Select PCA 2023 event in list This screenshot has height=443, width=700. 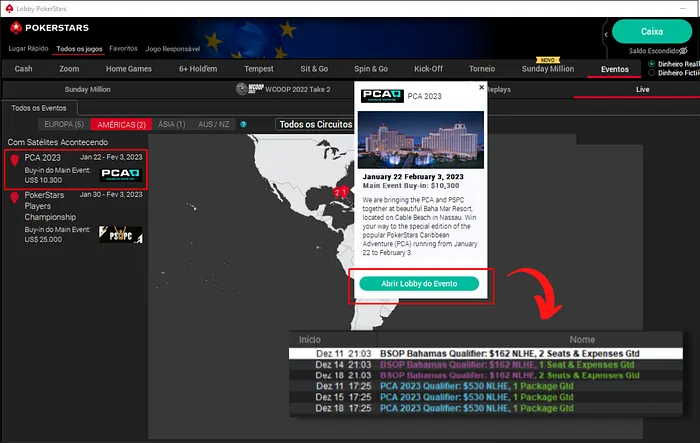76,169
